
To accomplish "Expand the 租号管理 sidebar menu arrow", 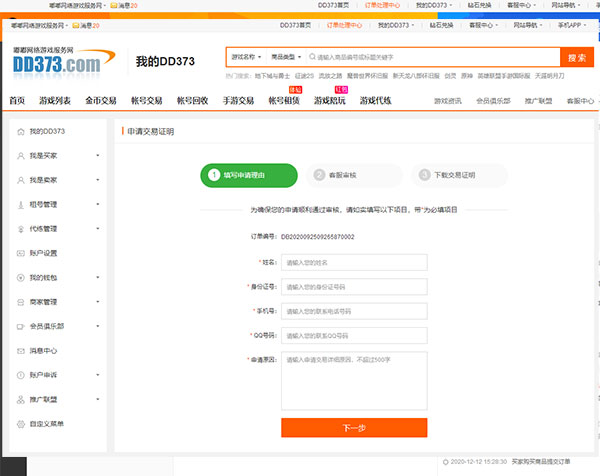I will [97, 205].
